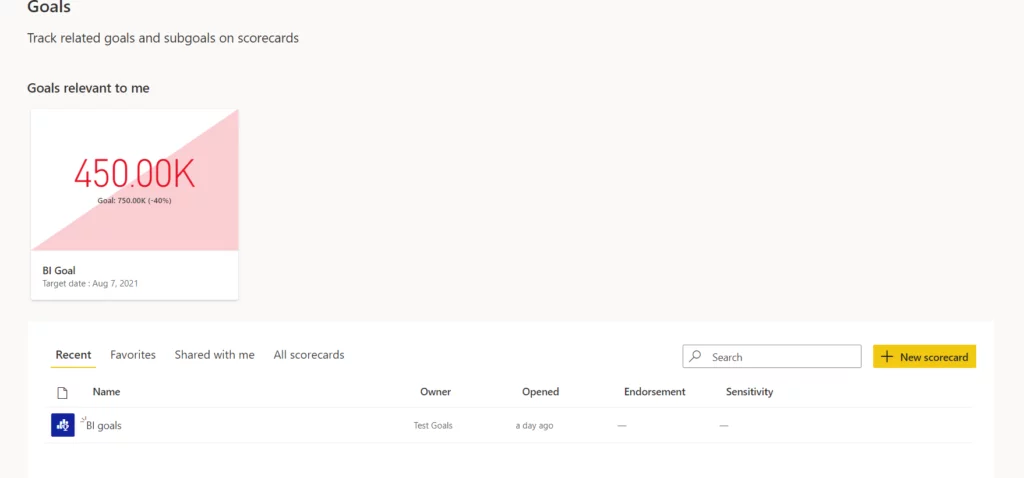This screenshot has width=1024, height=478.
Task: Click inside the Search field
Action: tap(772, 357)
